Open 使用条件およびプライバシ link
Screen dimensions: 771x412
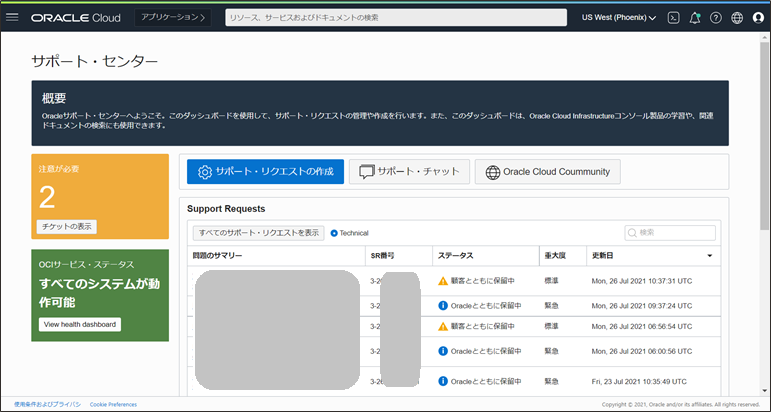click(x=47, y=405)
